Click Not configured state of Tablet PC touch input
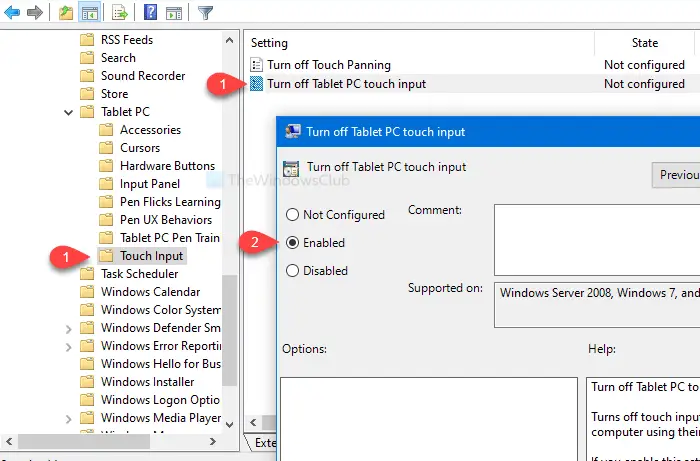700x461 pixels. [644, 83]
